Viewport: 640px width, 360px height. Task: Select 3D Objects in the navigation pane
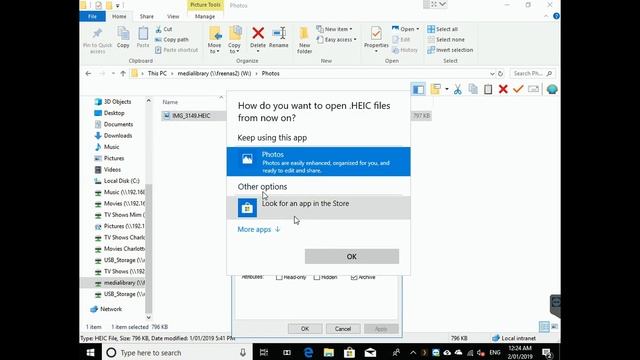coord(117,102)
